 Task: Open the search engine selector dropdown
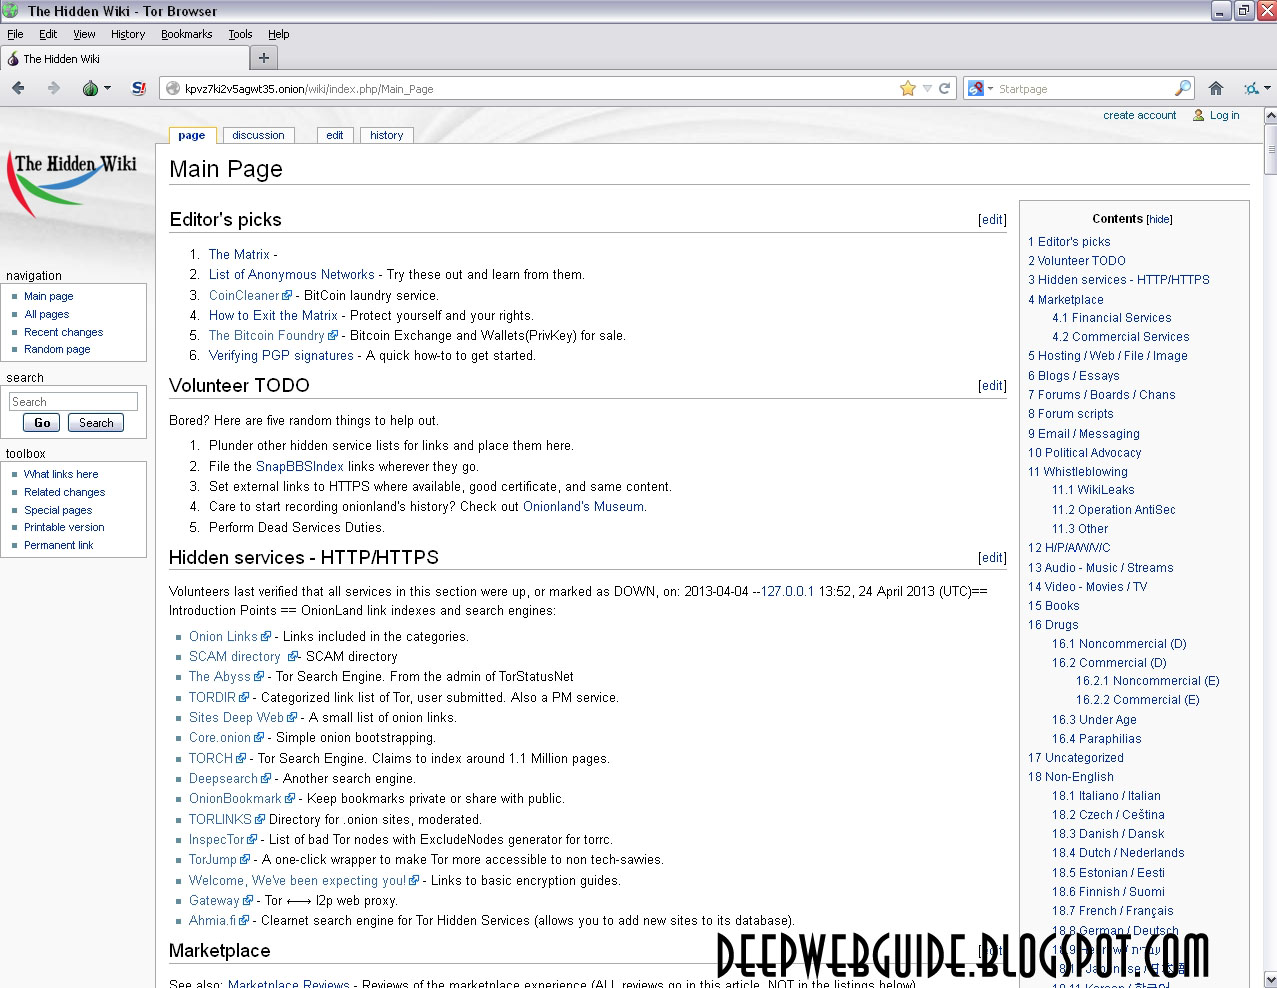pyautogui.click(x=990, y=88)
